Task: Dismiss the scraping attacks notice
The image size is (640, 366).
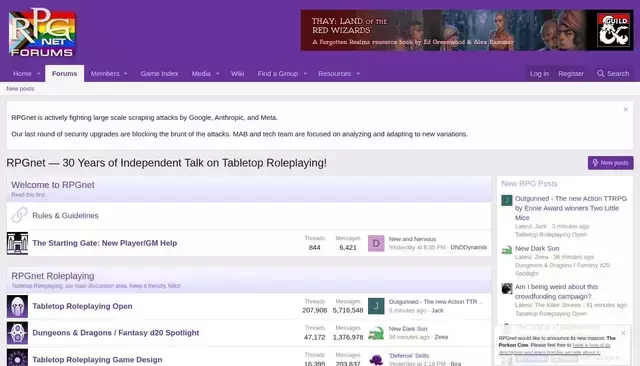Action: point(625,109)
